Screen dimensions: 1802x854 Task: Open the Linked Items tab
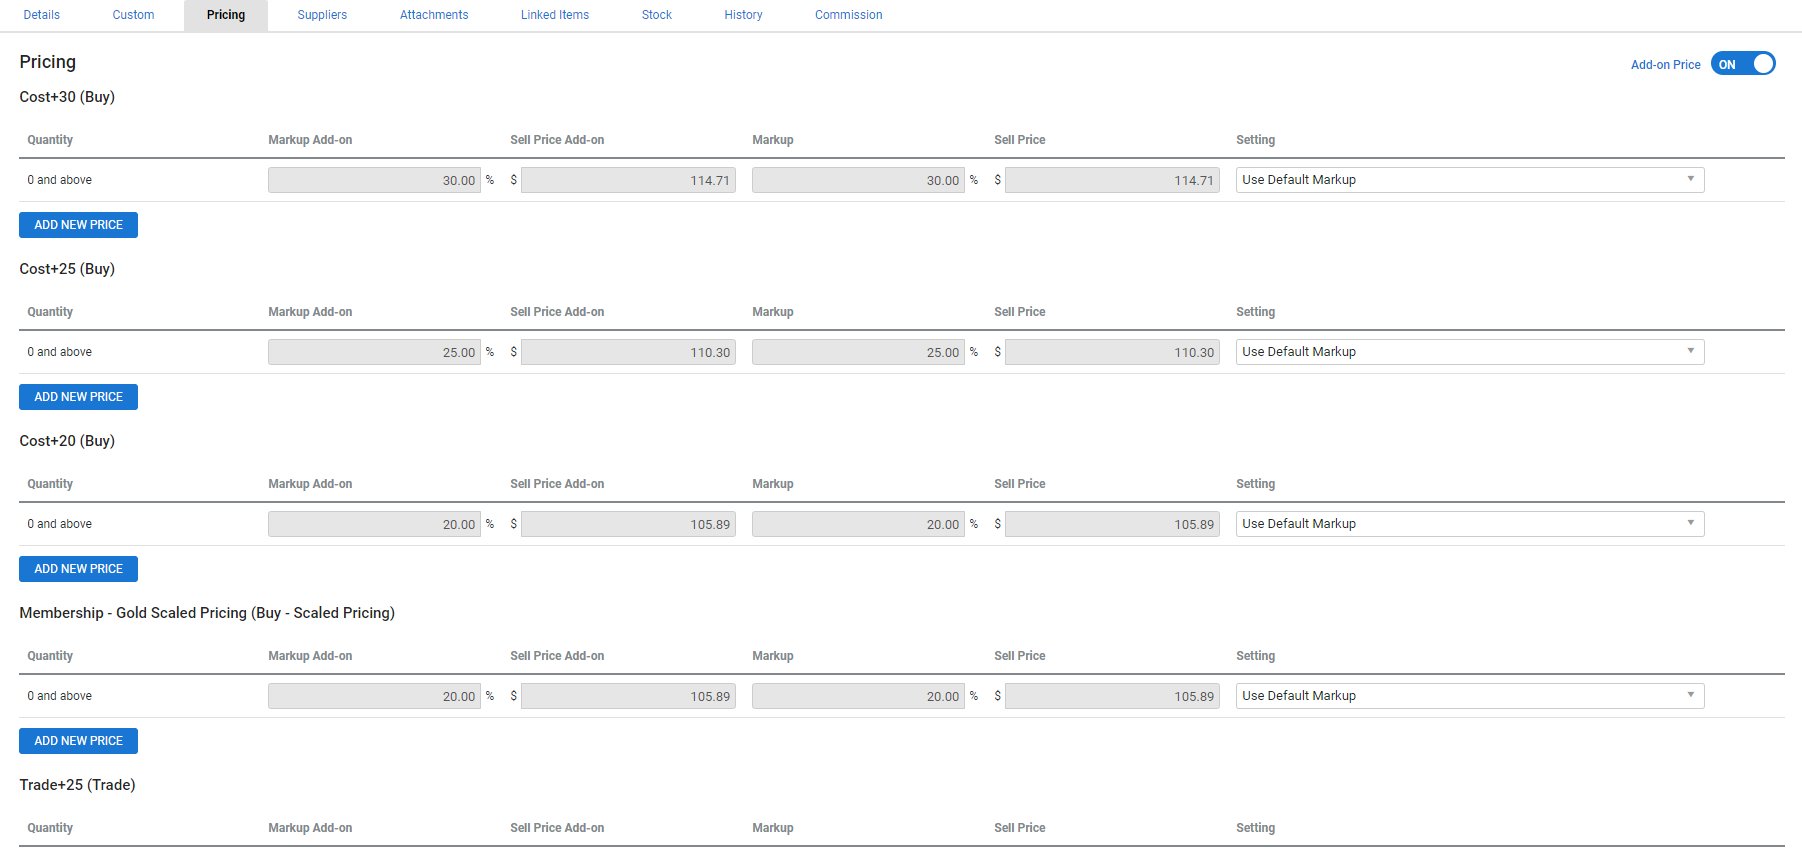pos(555,15)
